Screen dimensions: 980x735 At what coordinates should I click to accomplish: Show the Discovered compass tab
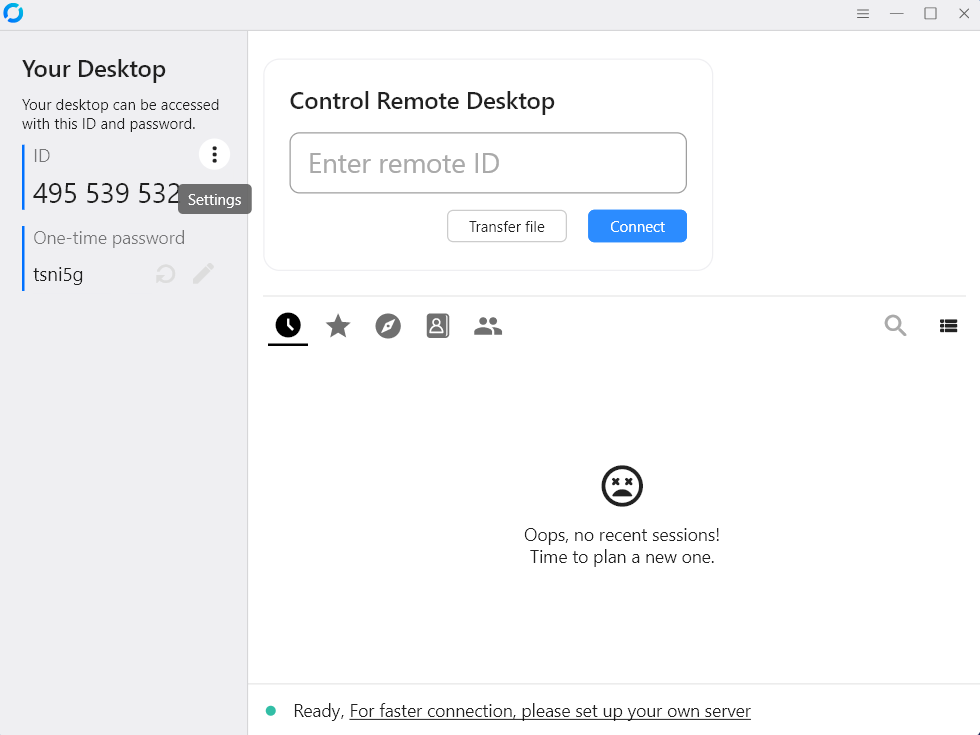coord(388,326)
